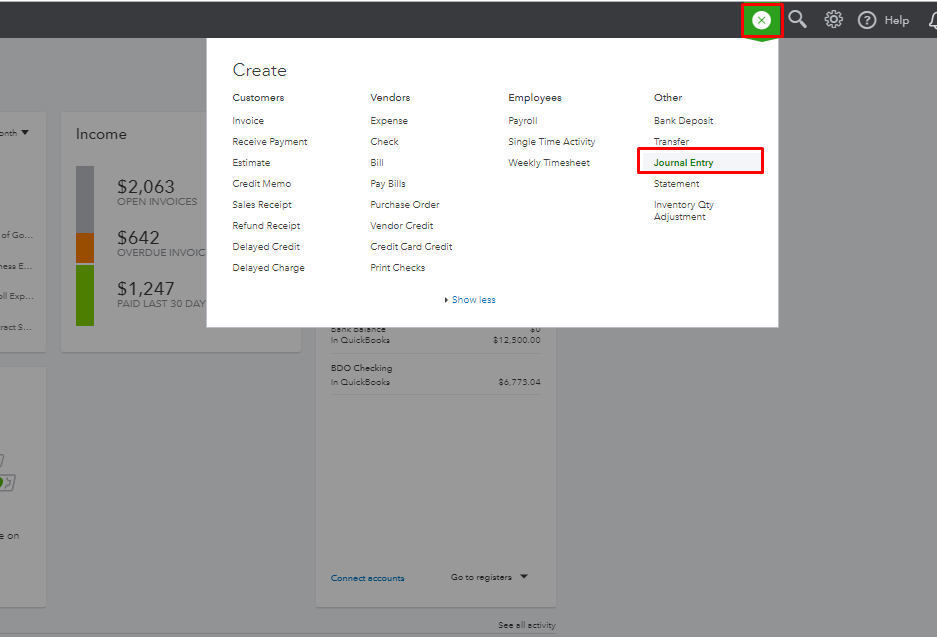
Task: Open the month period dropdown arrow
Action: (25, 132)
